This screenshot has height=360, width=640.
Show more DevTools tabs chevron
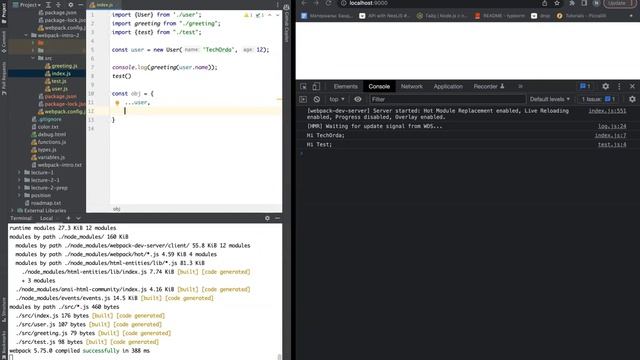[520, 87]
